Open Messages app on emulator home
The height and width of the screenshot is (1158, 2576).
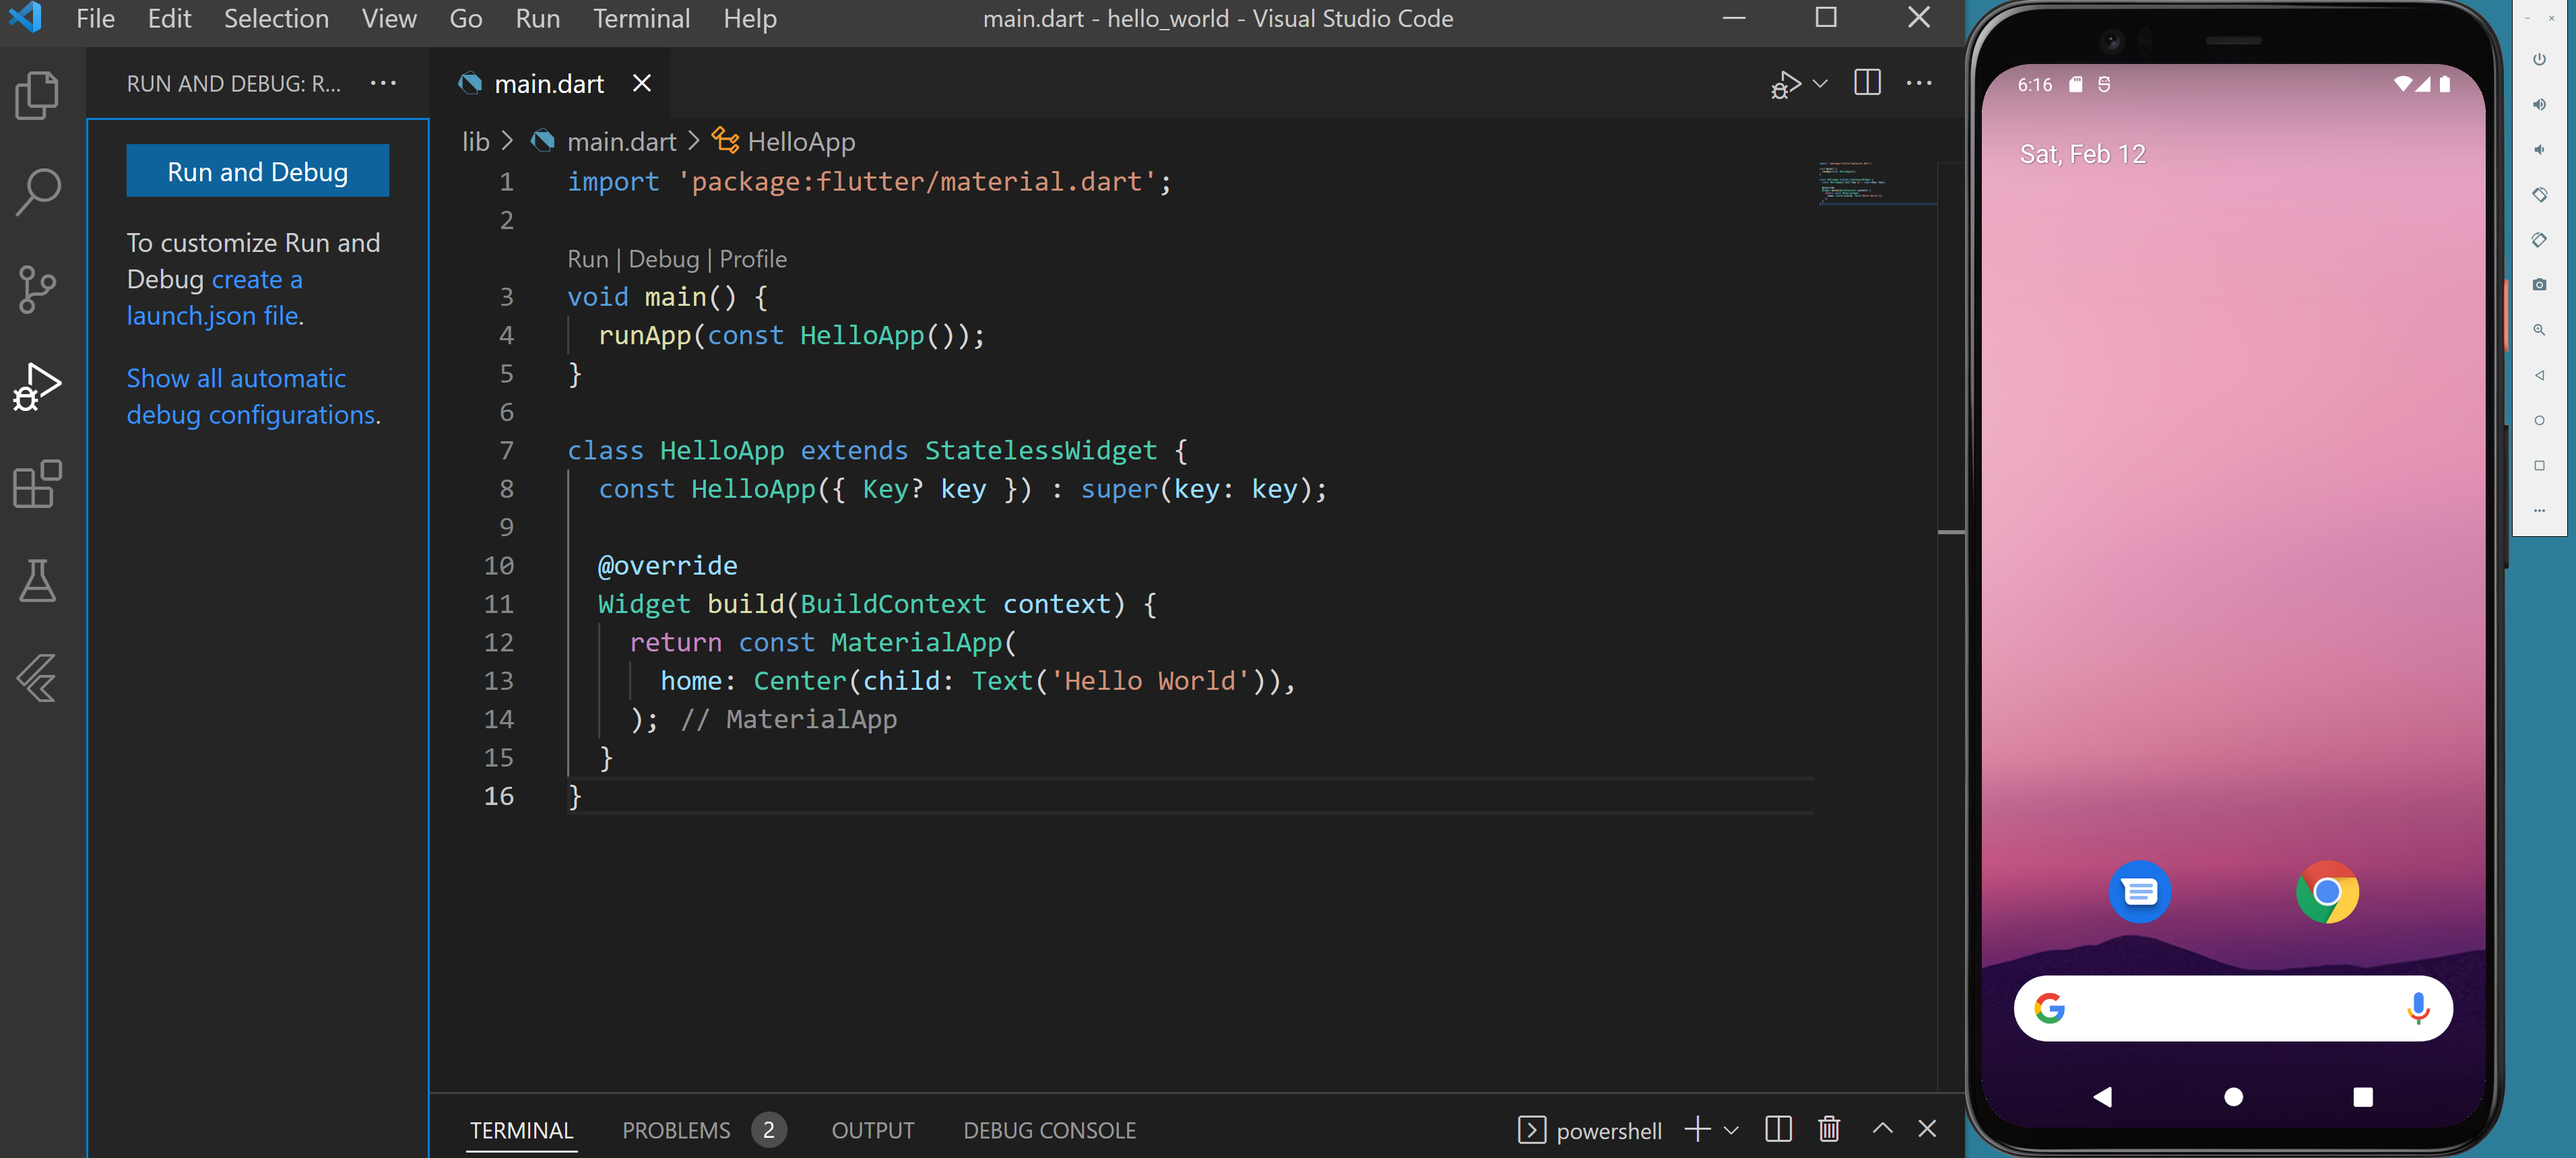point(2139,891)
